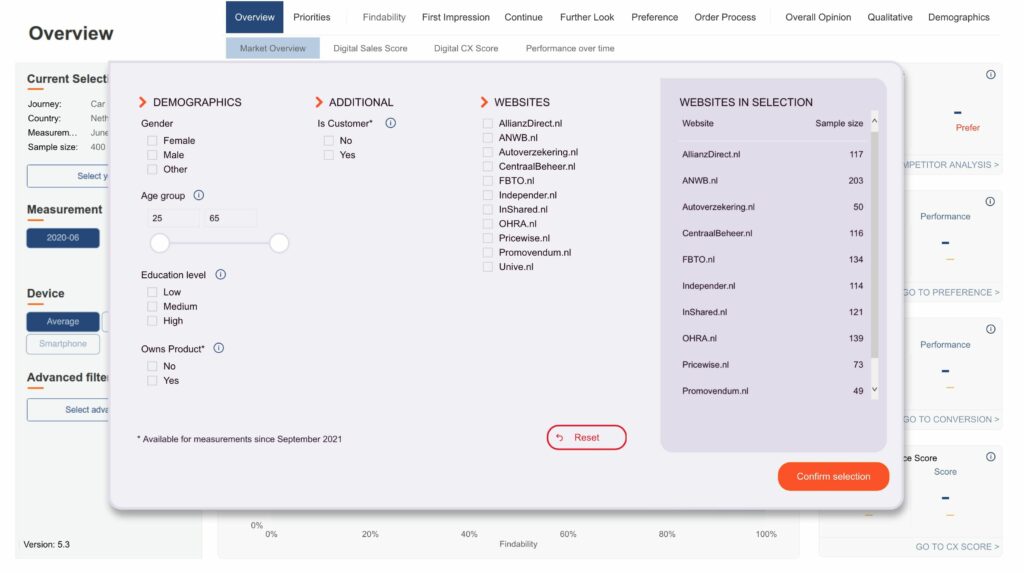Viewport: 1024px width, 573px height.
Task: Select the 2020-06 measurement button
Action: 63,238
